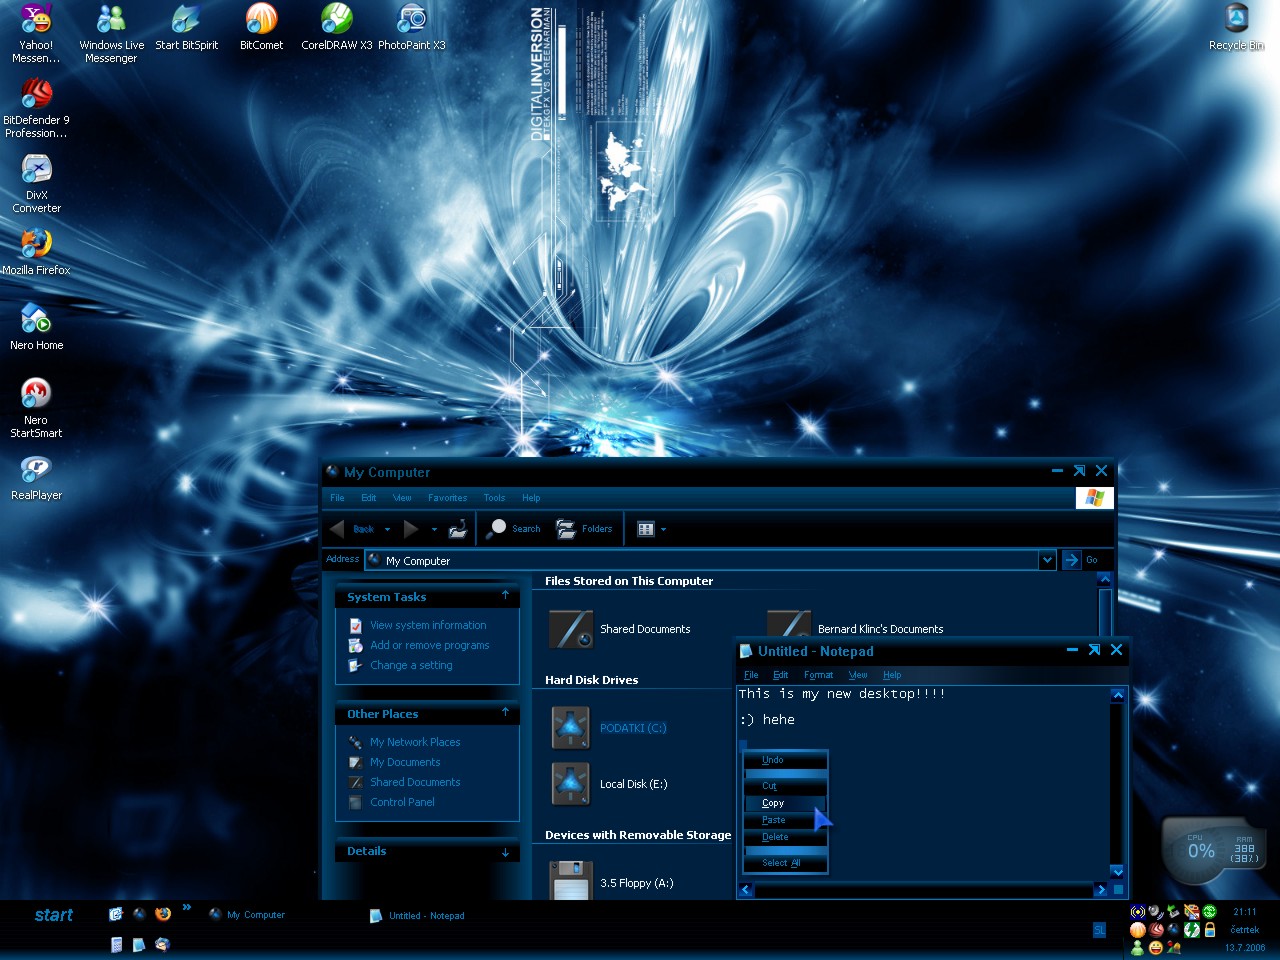This screenshot has height=960, width=1280.
Task: Click the Up folder icon in My Computer toolbar
Action: click(x=457, y=529)
